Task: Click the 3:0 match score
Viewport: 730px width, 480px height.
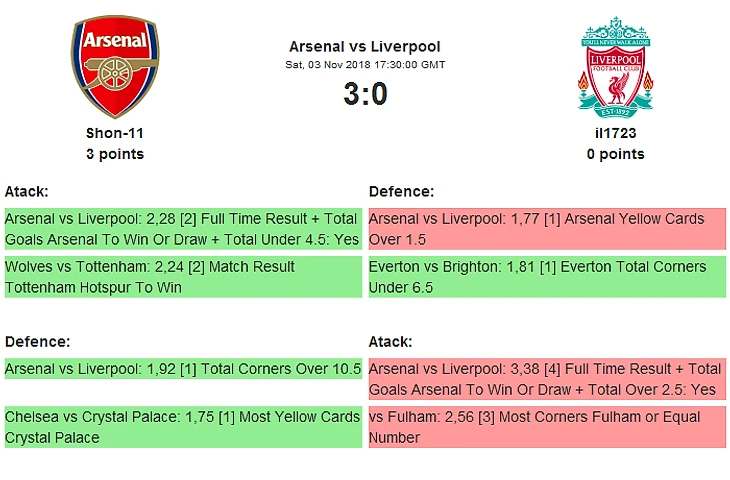Action: (364, 94)
